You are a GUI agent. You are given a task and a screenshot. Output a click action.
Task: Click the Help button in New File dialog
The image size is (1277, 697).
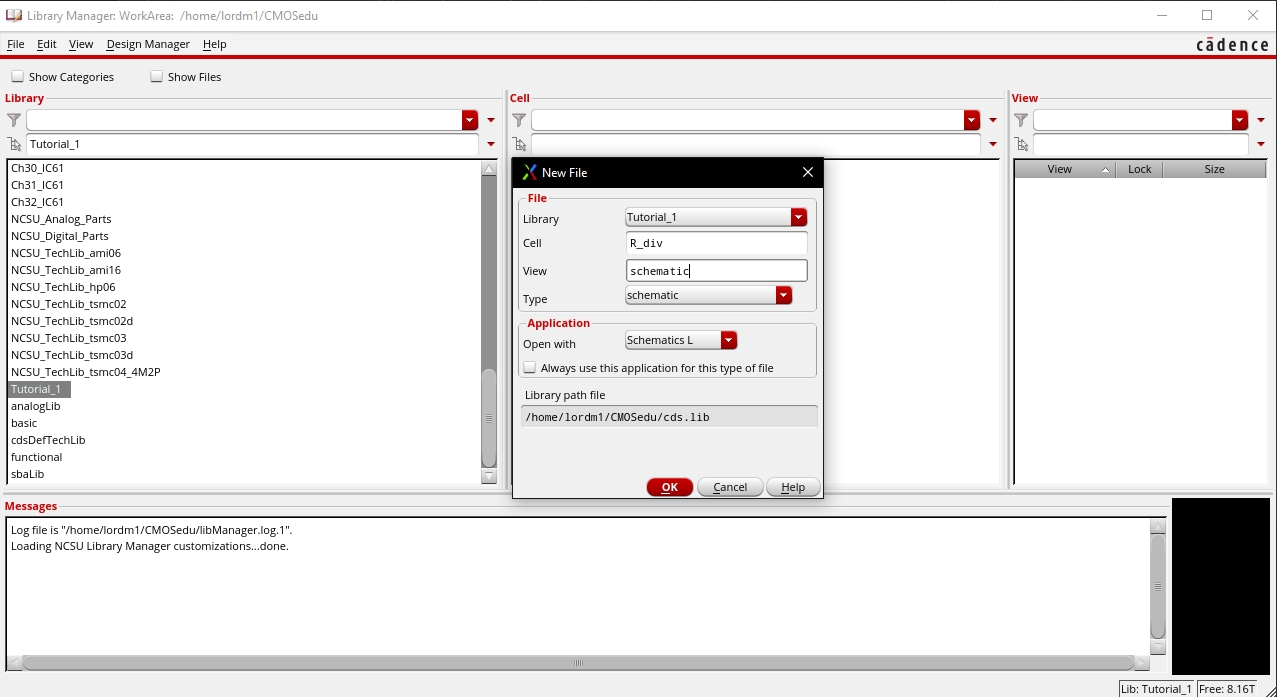click(x=793, y=487)
